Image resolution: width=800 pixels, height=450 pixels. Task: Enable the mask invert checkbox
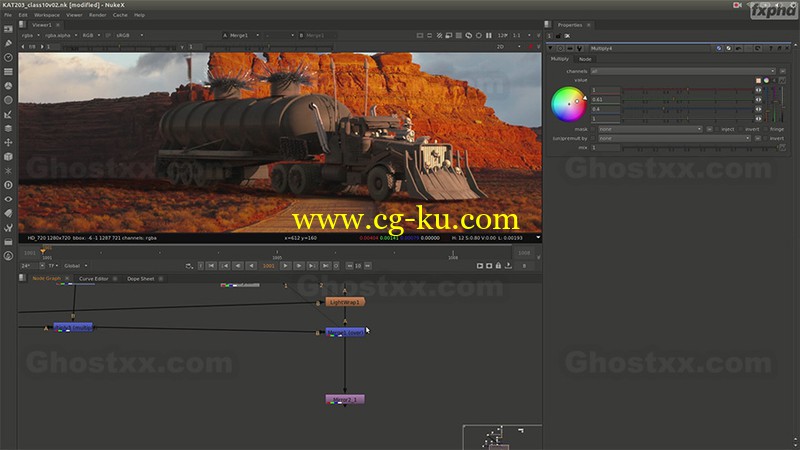(740, 130)
